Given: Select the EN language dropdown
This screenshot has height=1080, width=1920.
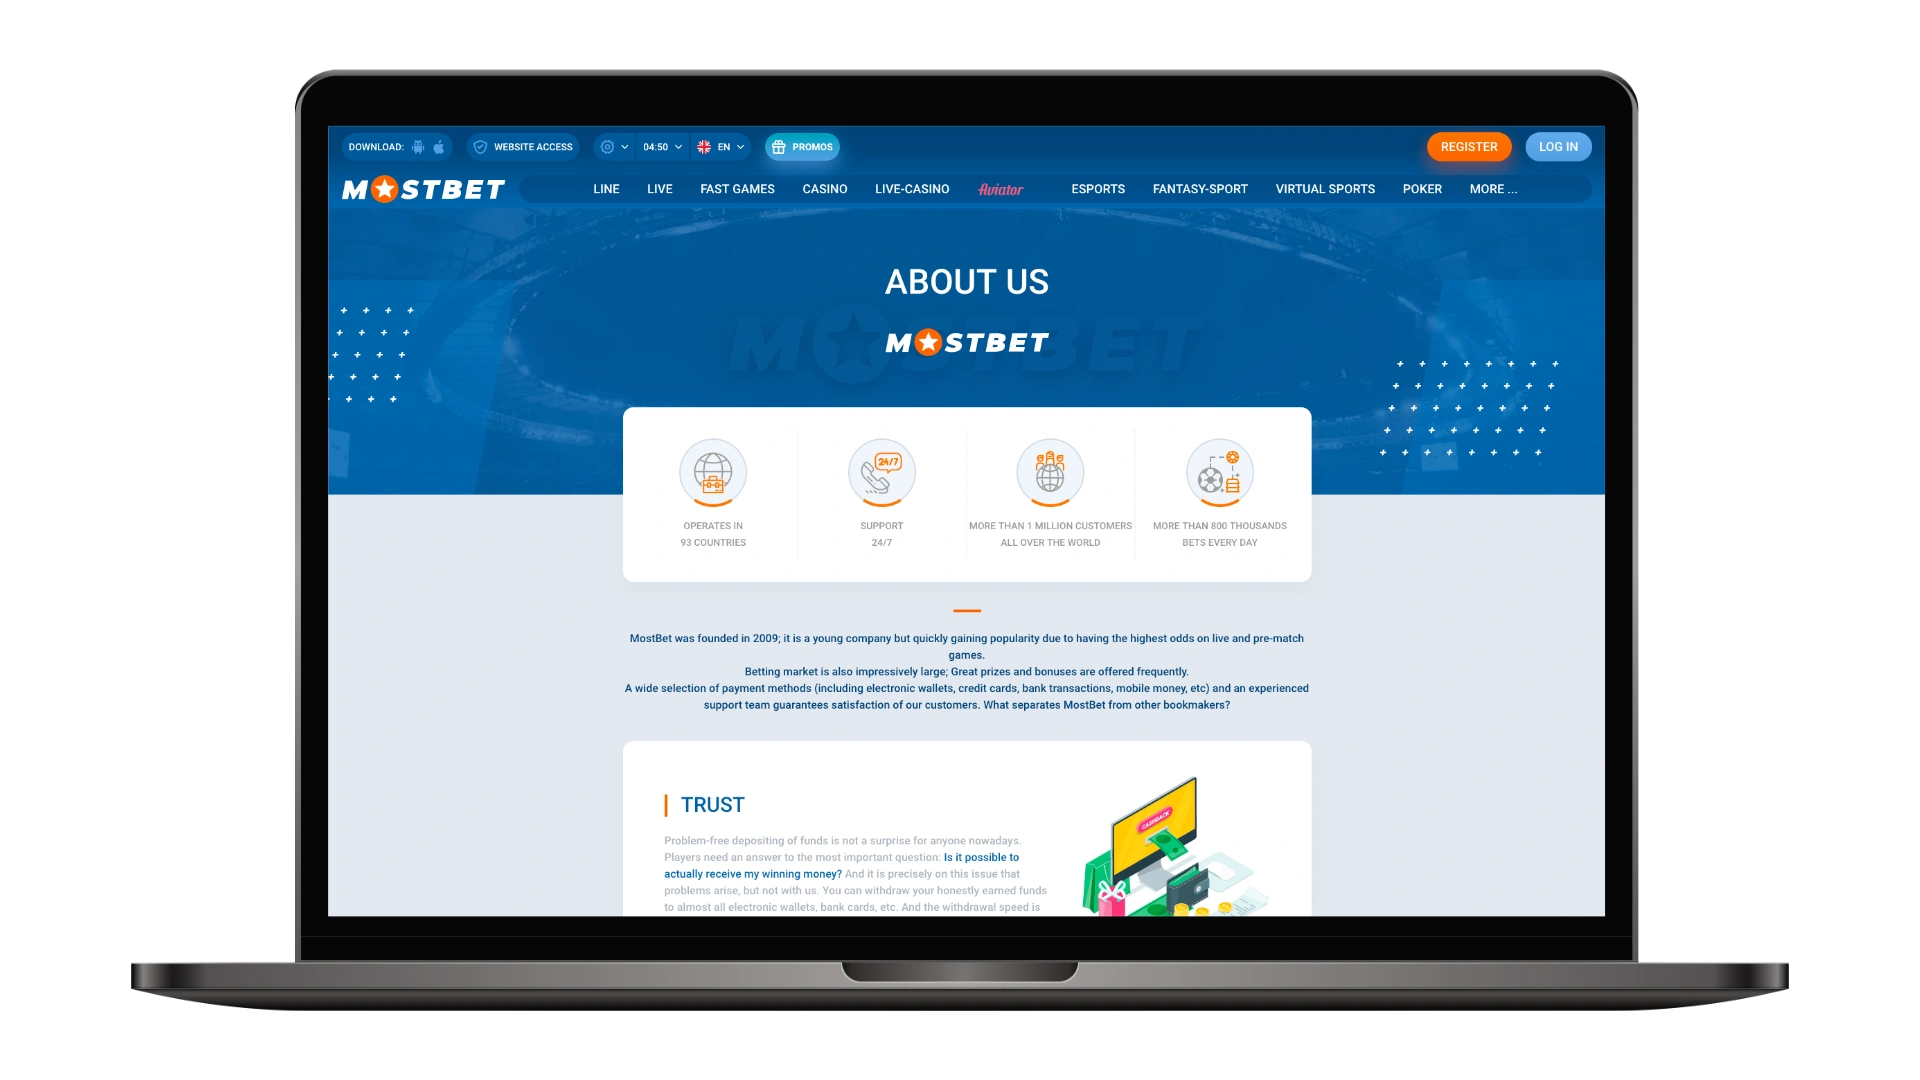Looking at the screenshot, I should coord(721,146).
